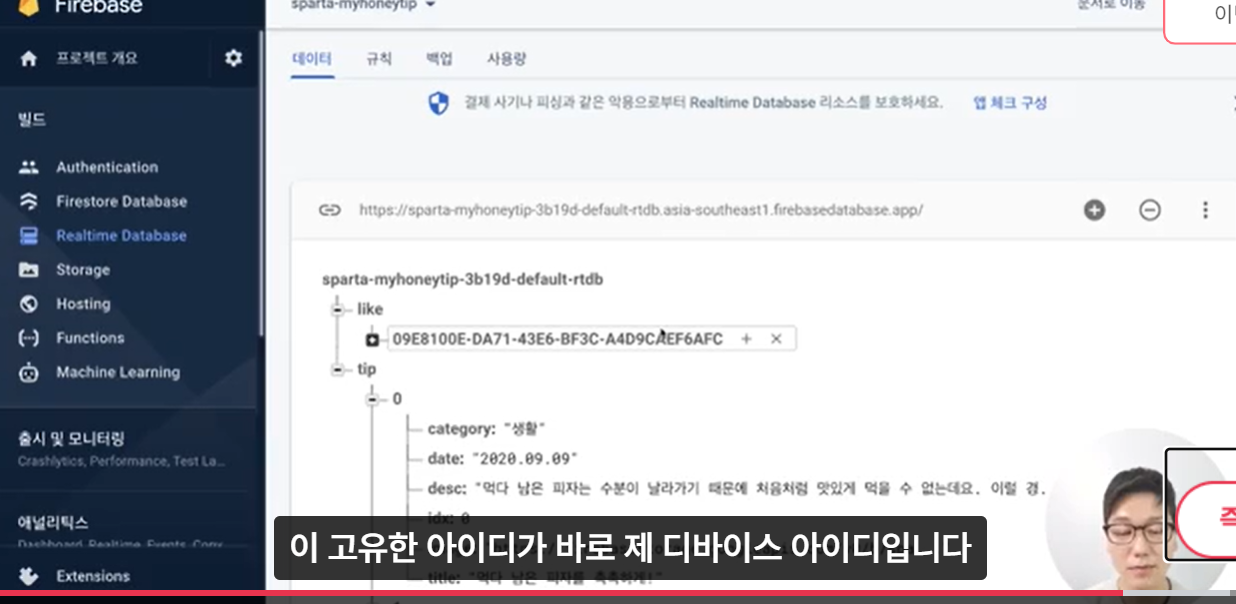This screenshot has height=604, width=1236.
Task: Click desc value about 피자
Action: 759,489
